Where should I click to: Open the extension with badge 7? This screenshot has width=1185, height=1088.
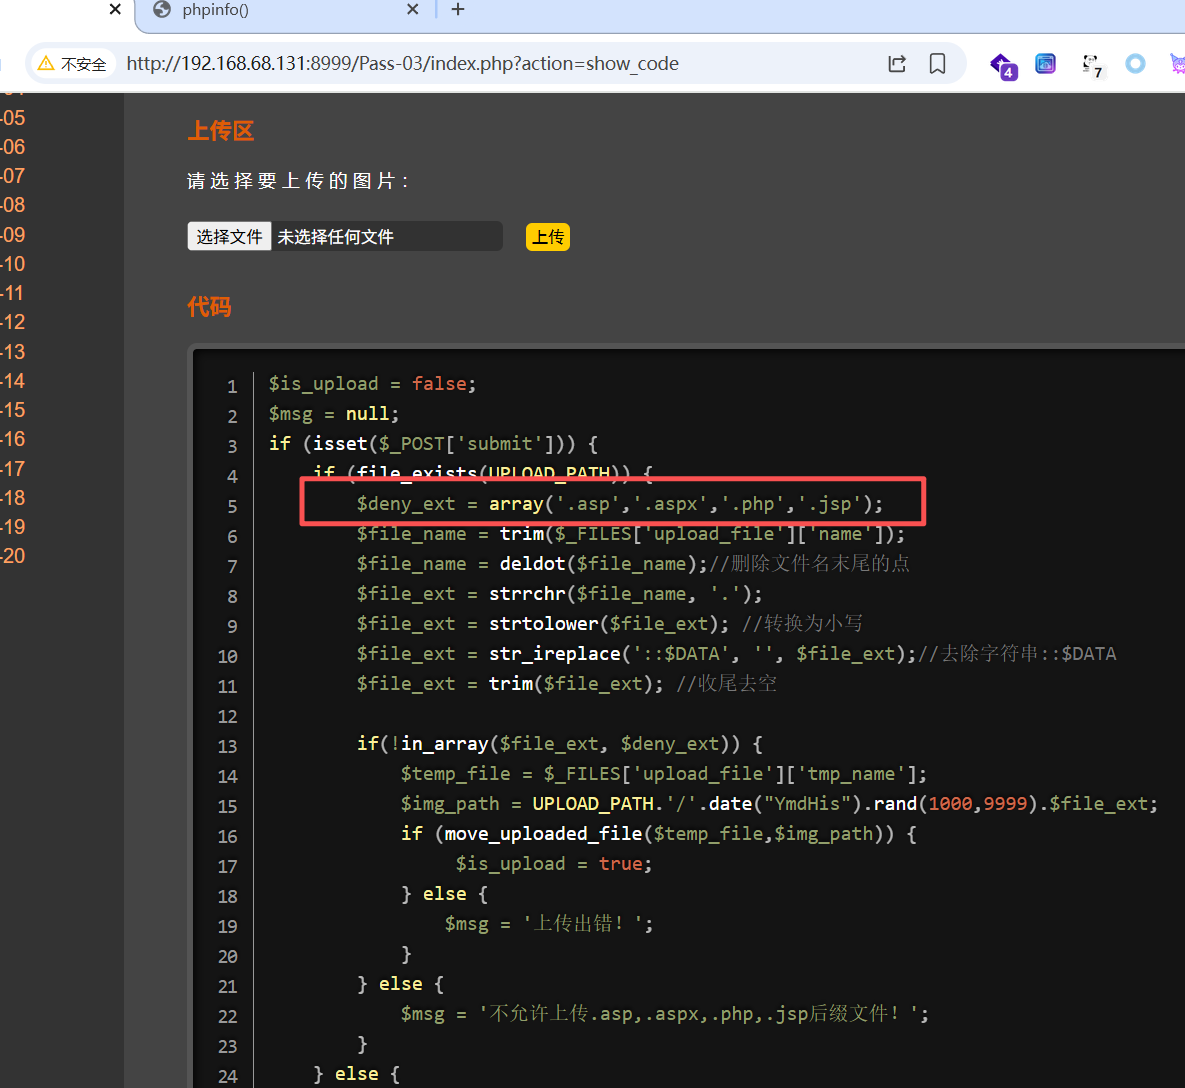[1091, 66]
